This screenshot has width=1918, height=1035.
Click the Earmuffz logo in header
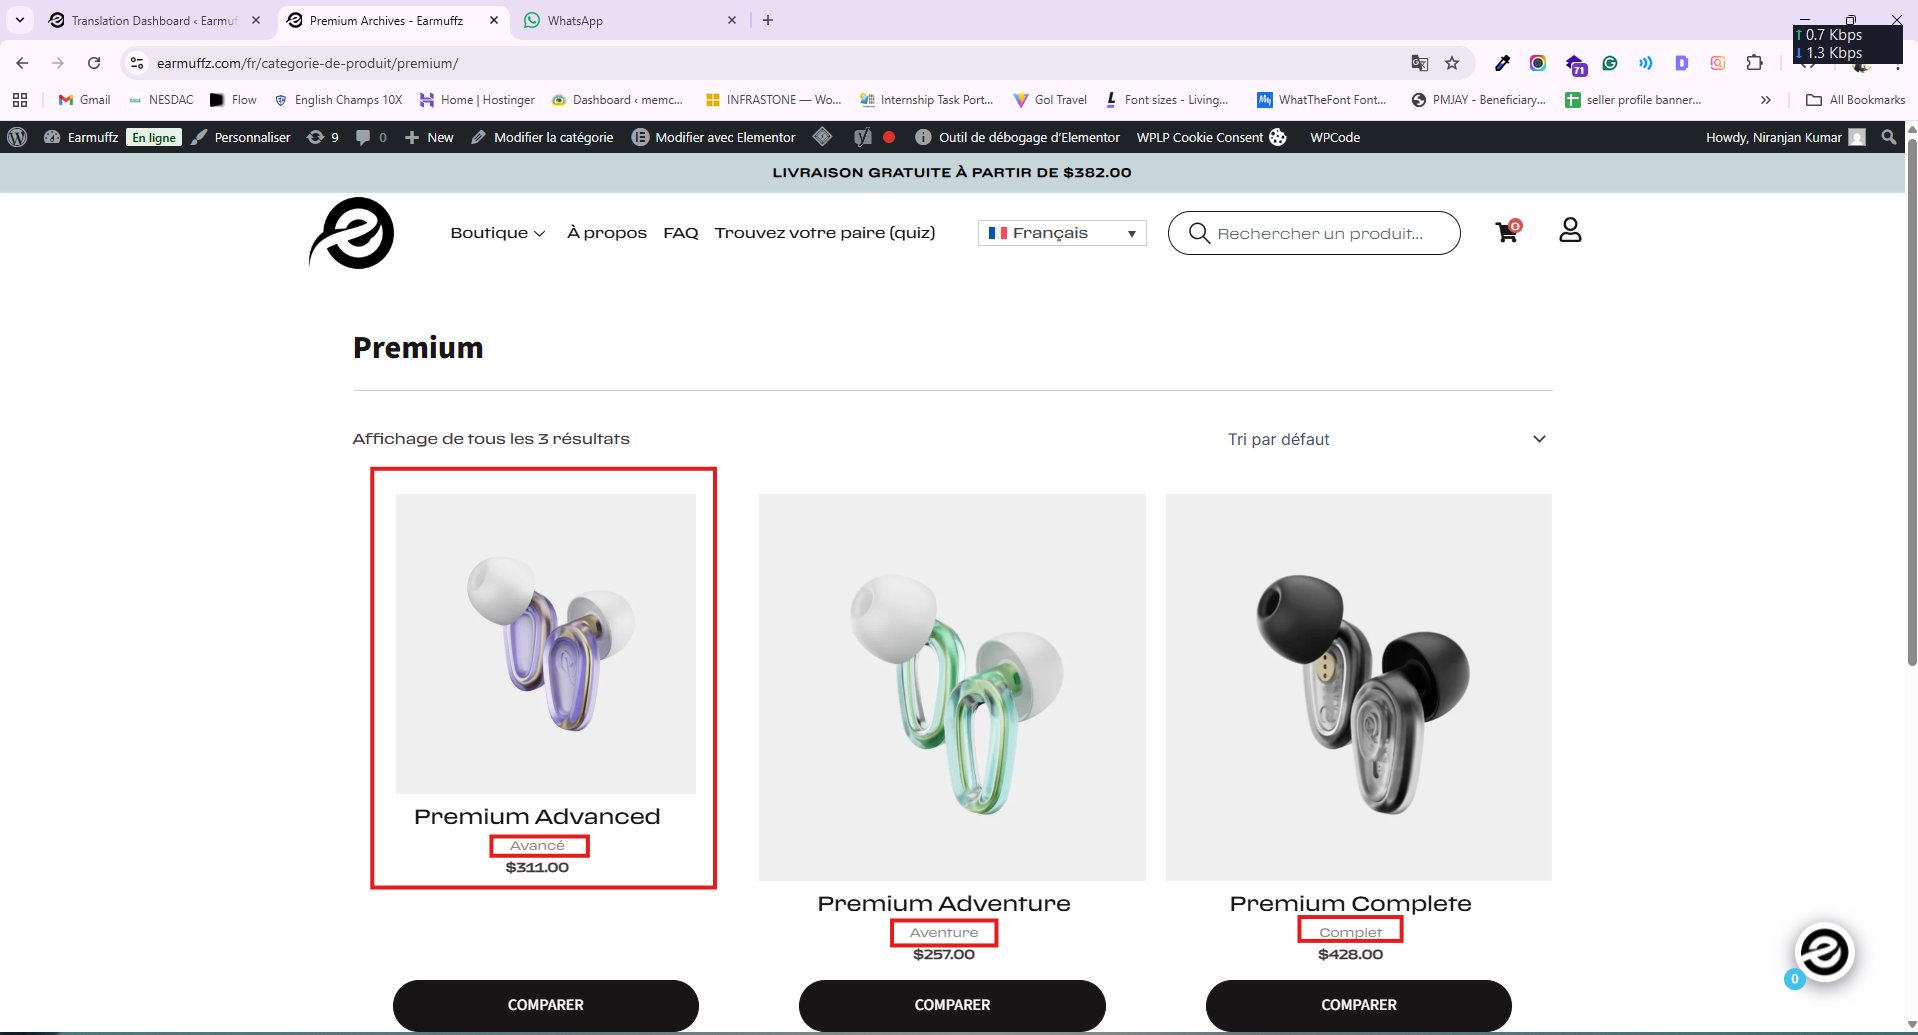352,233
